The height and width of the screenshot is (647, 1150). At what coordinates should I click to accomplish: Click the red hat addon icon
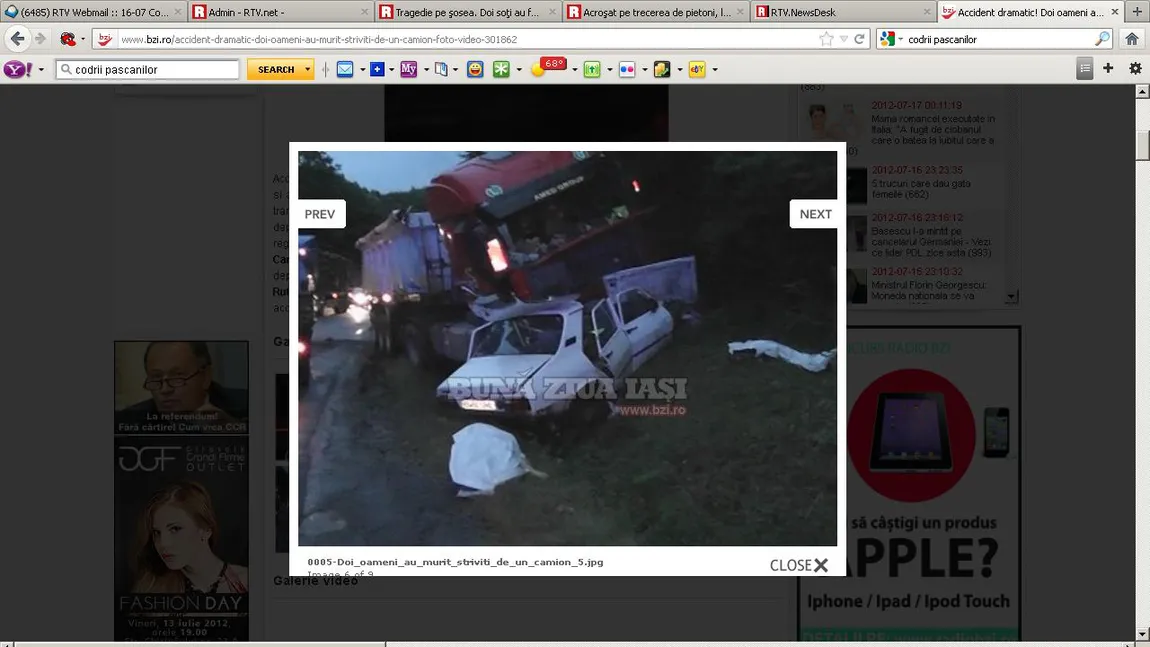(x=67, y=39)
